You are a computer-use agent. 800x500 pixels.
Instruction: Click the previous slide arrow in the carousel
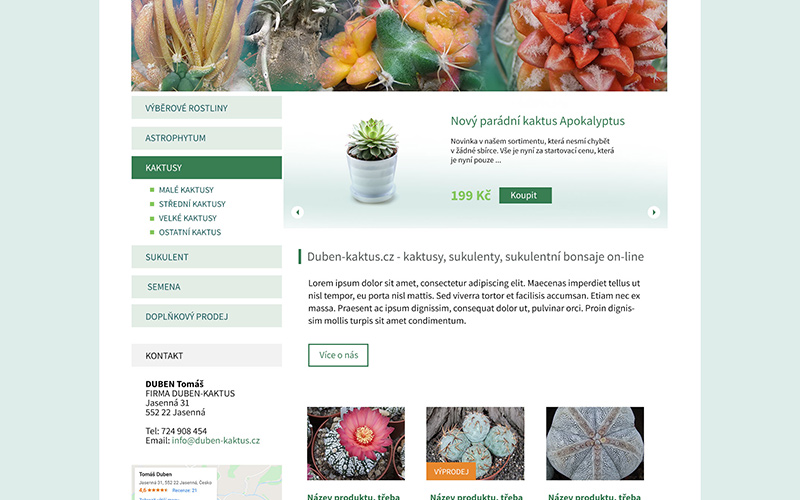297,212
